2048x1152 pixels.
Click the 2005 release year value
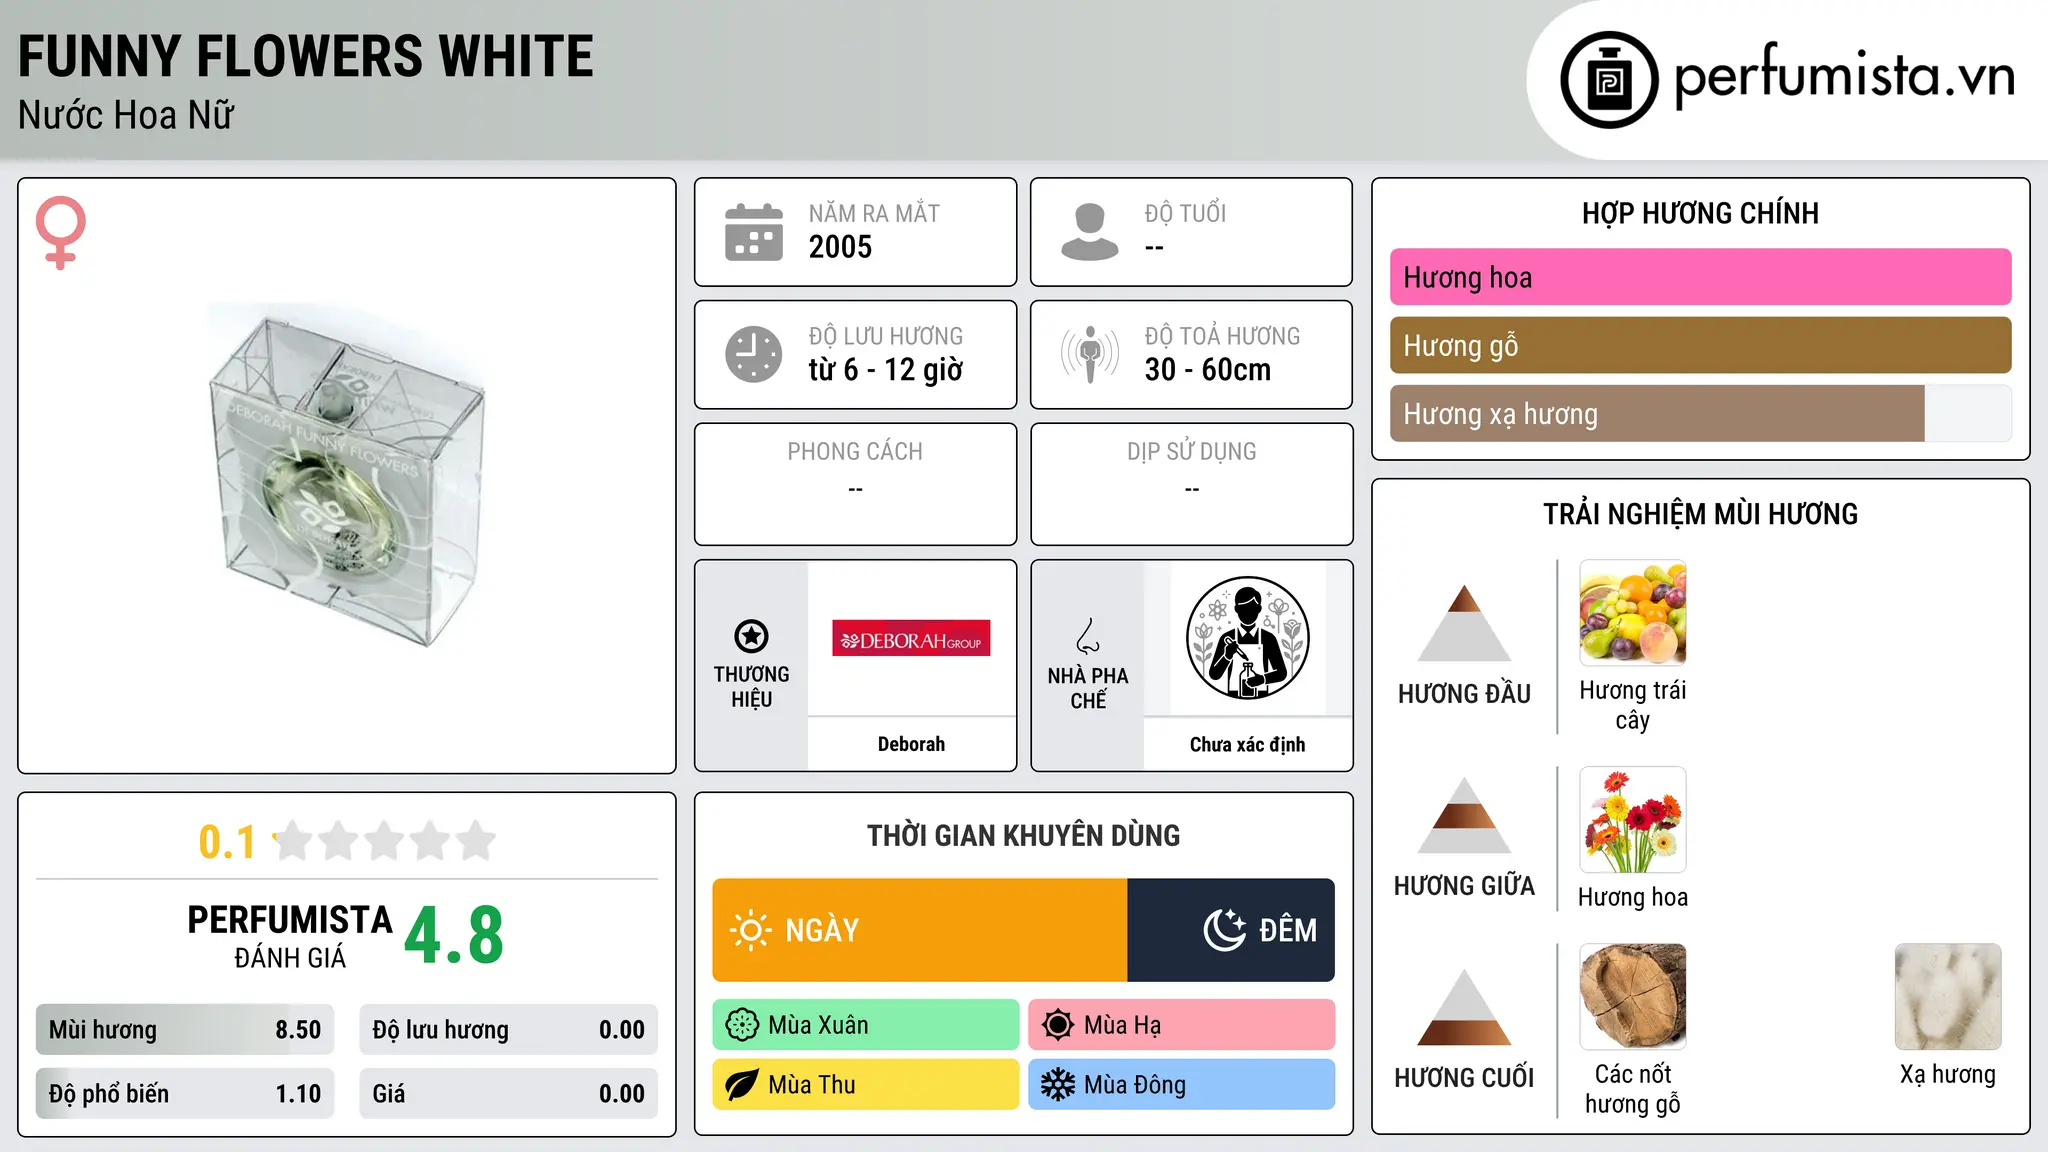click(x=840, y=247)
